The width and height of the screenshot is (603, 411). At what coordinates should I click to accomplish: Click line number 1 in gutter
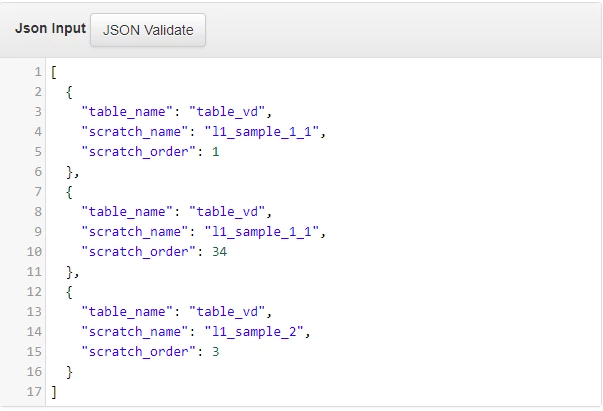pyautogui.click(x=37, y=72)
